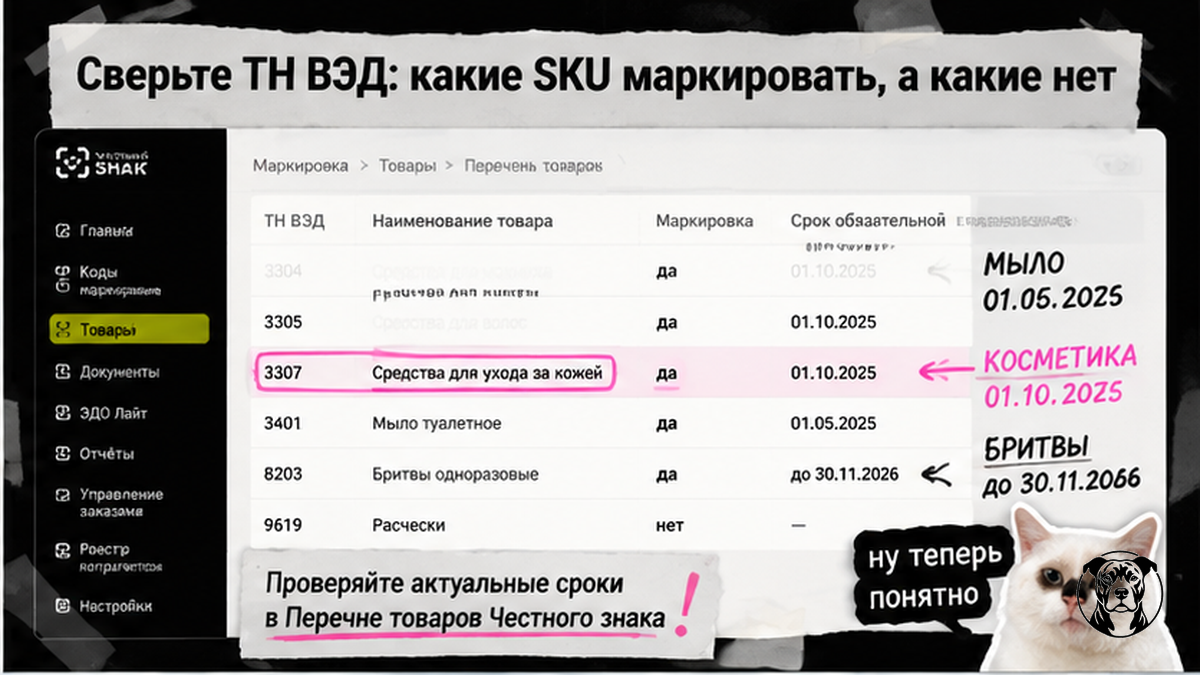Go to the Документы section
This screenshot has height=675, width=1200.
(x=119, y=372)
